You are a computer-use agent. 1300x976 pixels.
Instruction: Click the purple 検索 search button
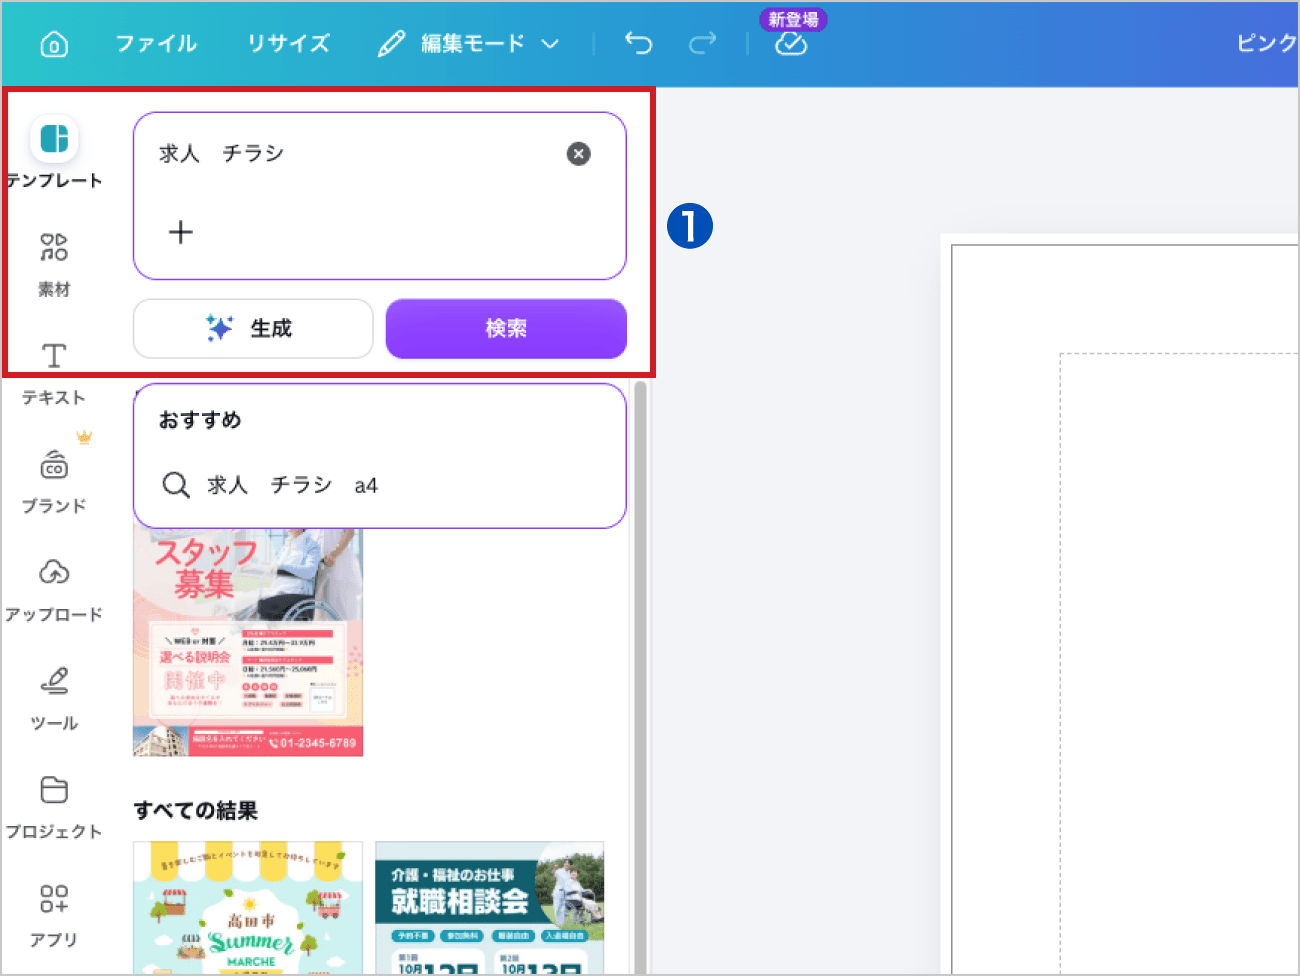[506, 328]
